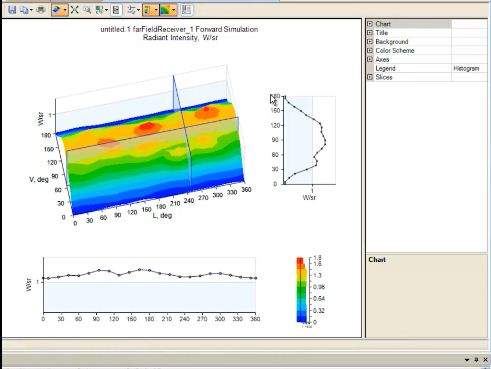Image resolution: width=491 pixels, height=369 pixels.
Task: Expand the Slices property group
Action: [x=370, y=77]
